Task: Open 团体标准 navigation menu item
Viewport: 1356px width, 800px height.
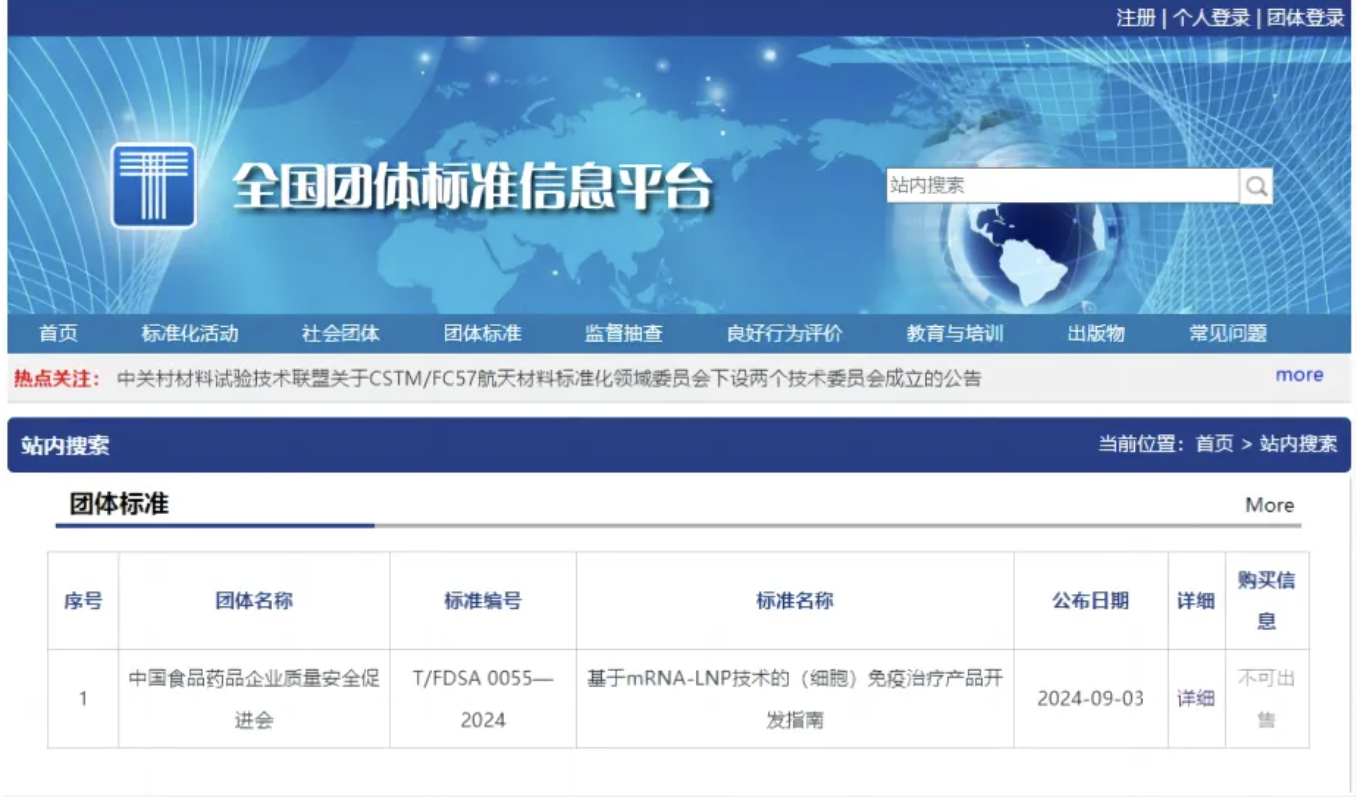Action: 483,334
